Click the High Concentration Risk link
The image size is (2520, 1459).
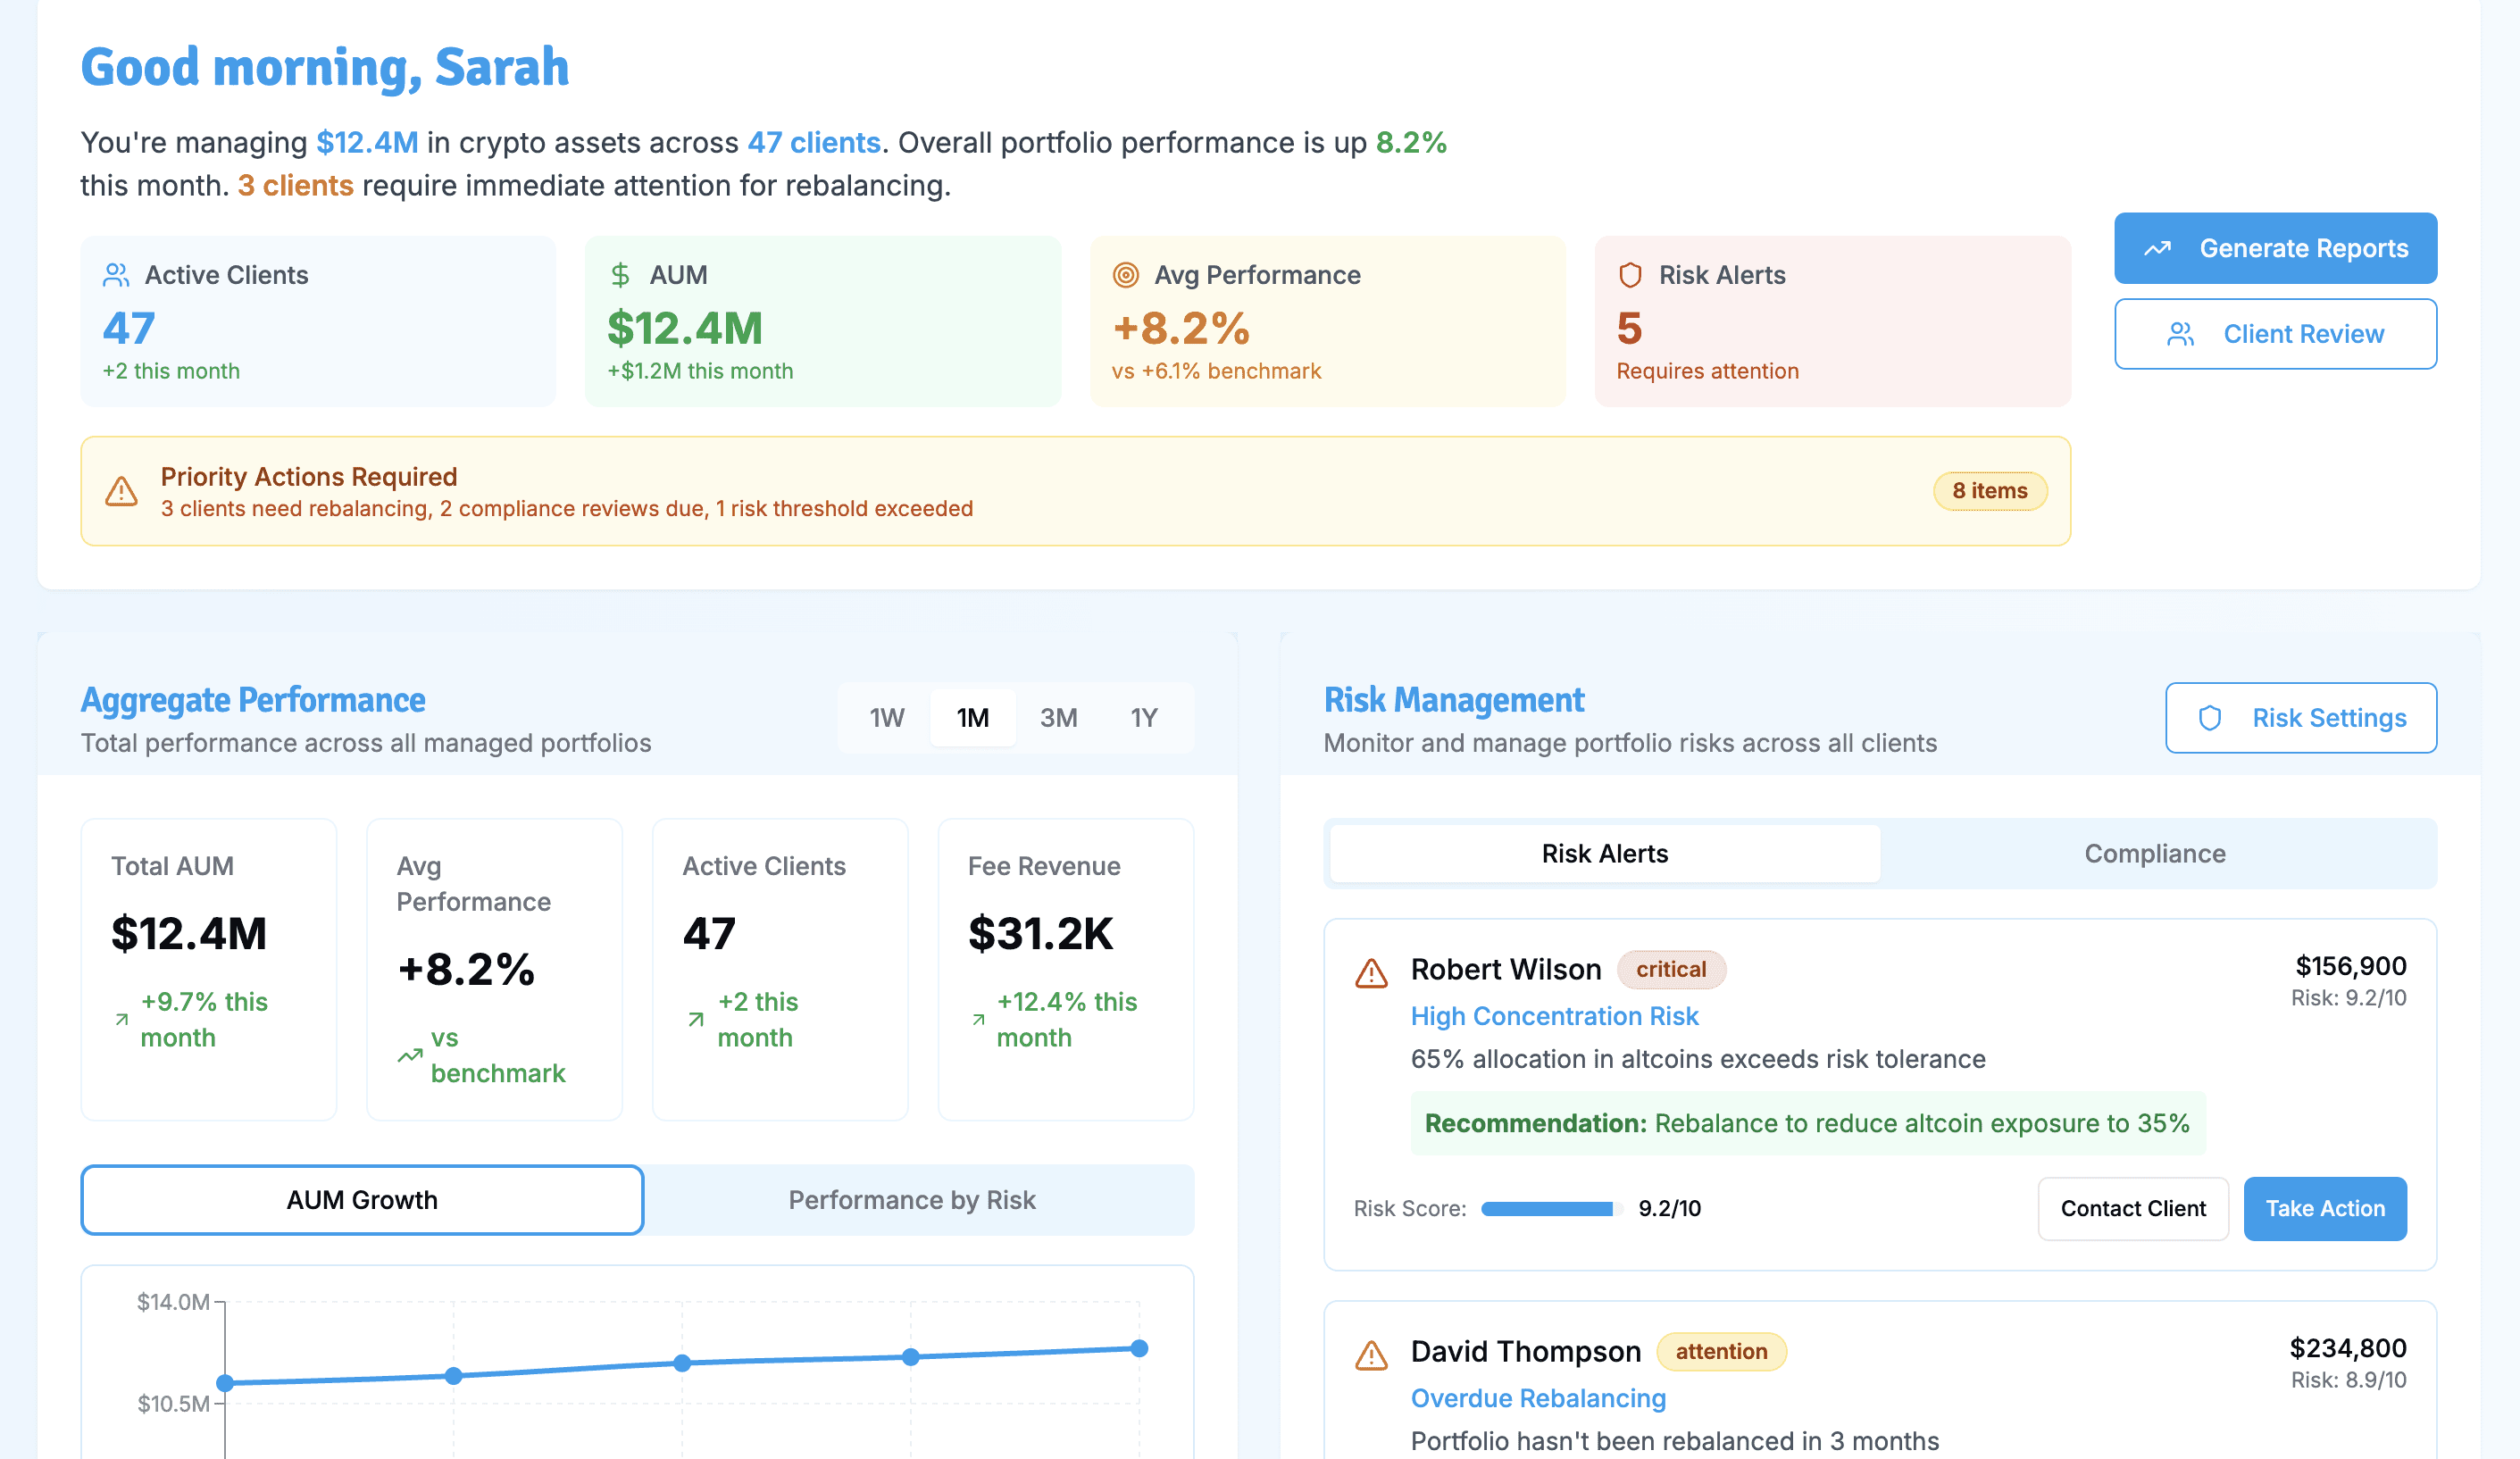click(x=1554, y=1016)
